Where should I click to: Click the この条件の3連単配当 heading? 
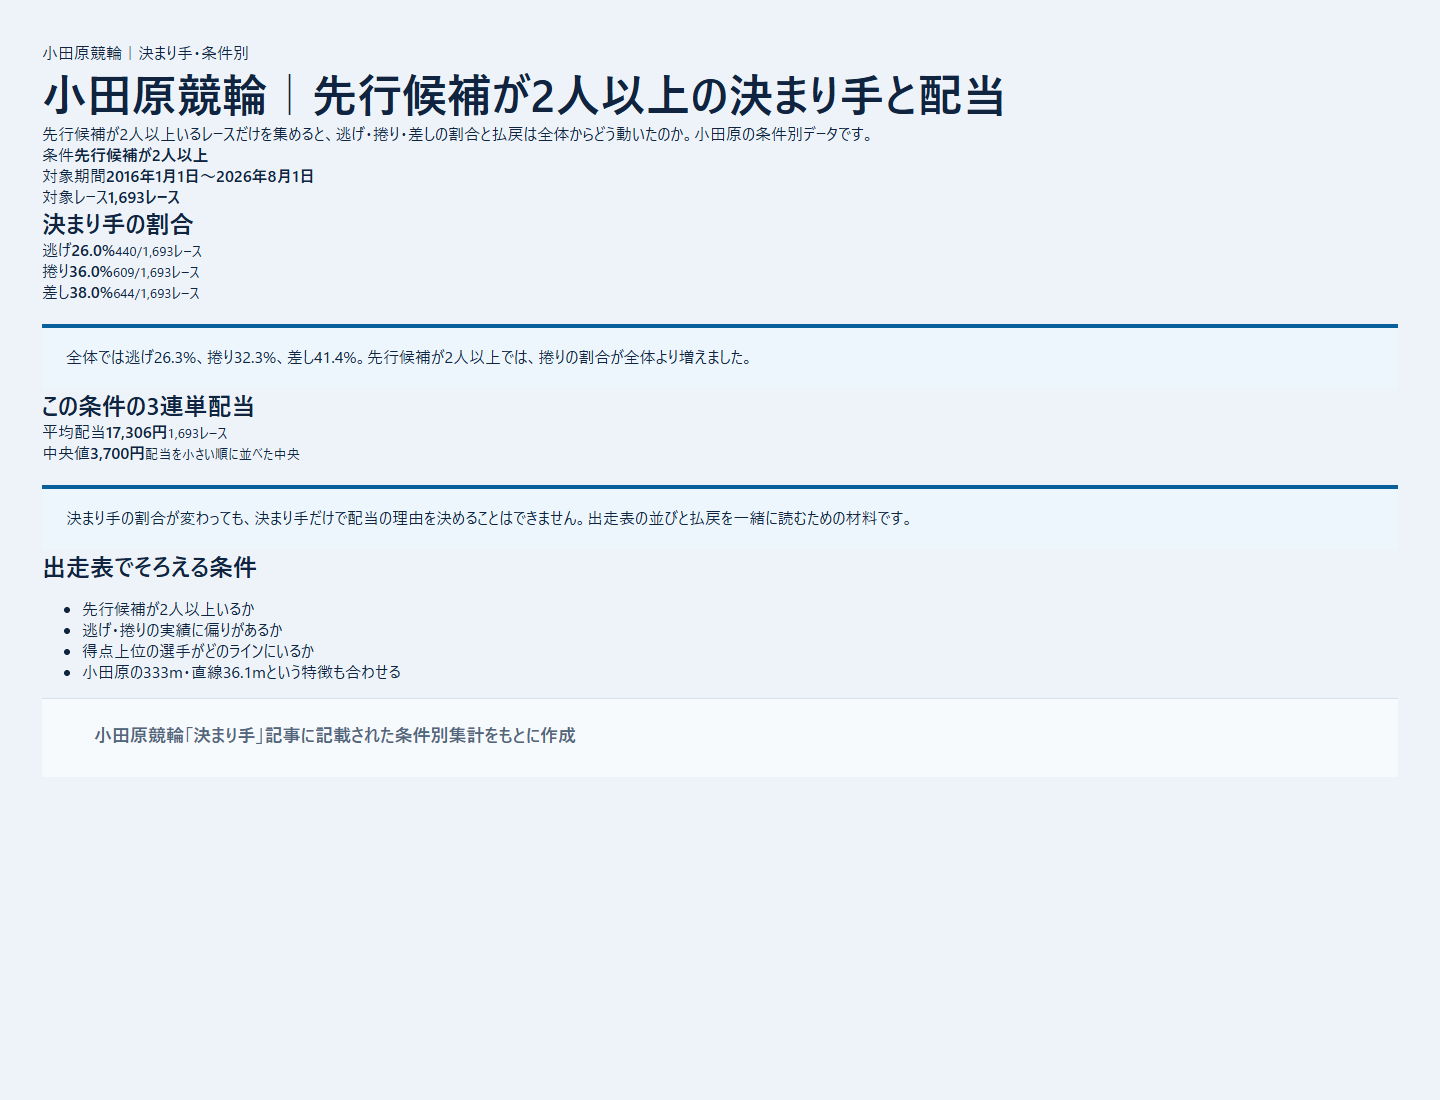[x=148, y=406]
